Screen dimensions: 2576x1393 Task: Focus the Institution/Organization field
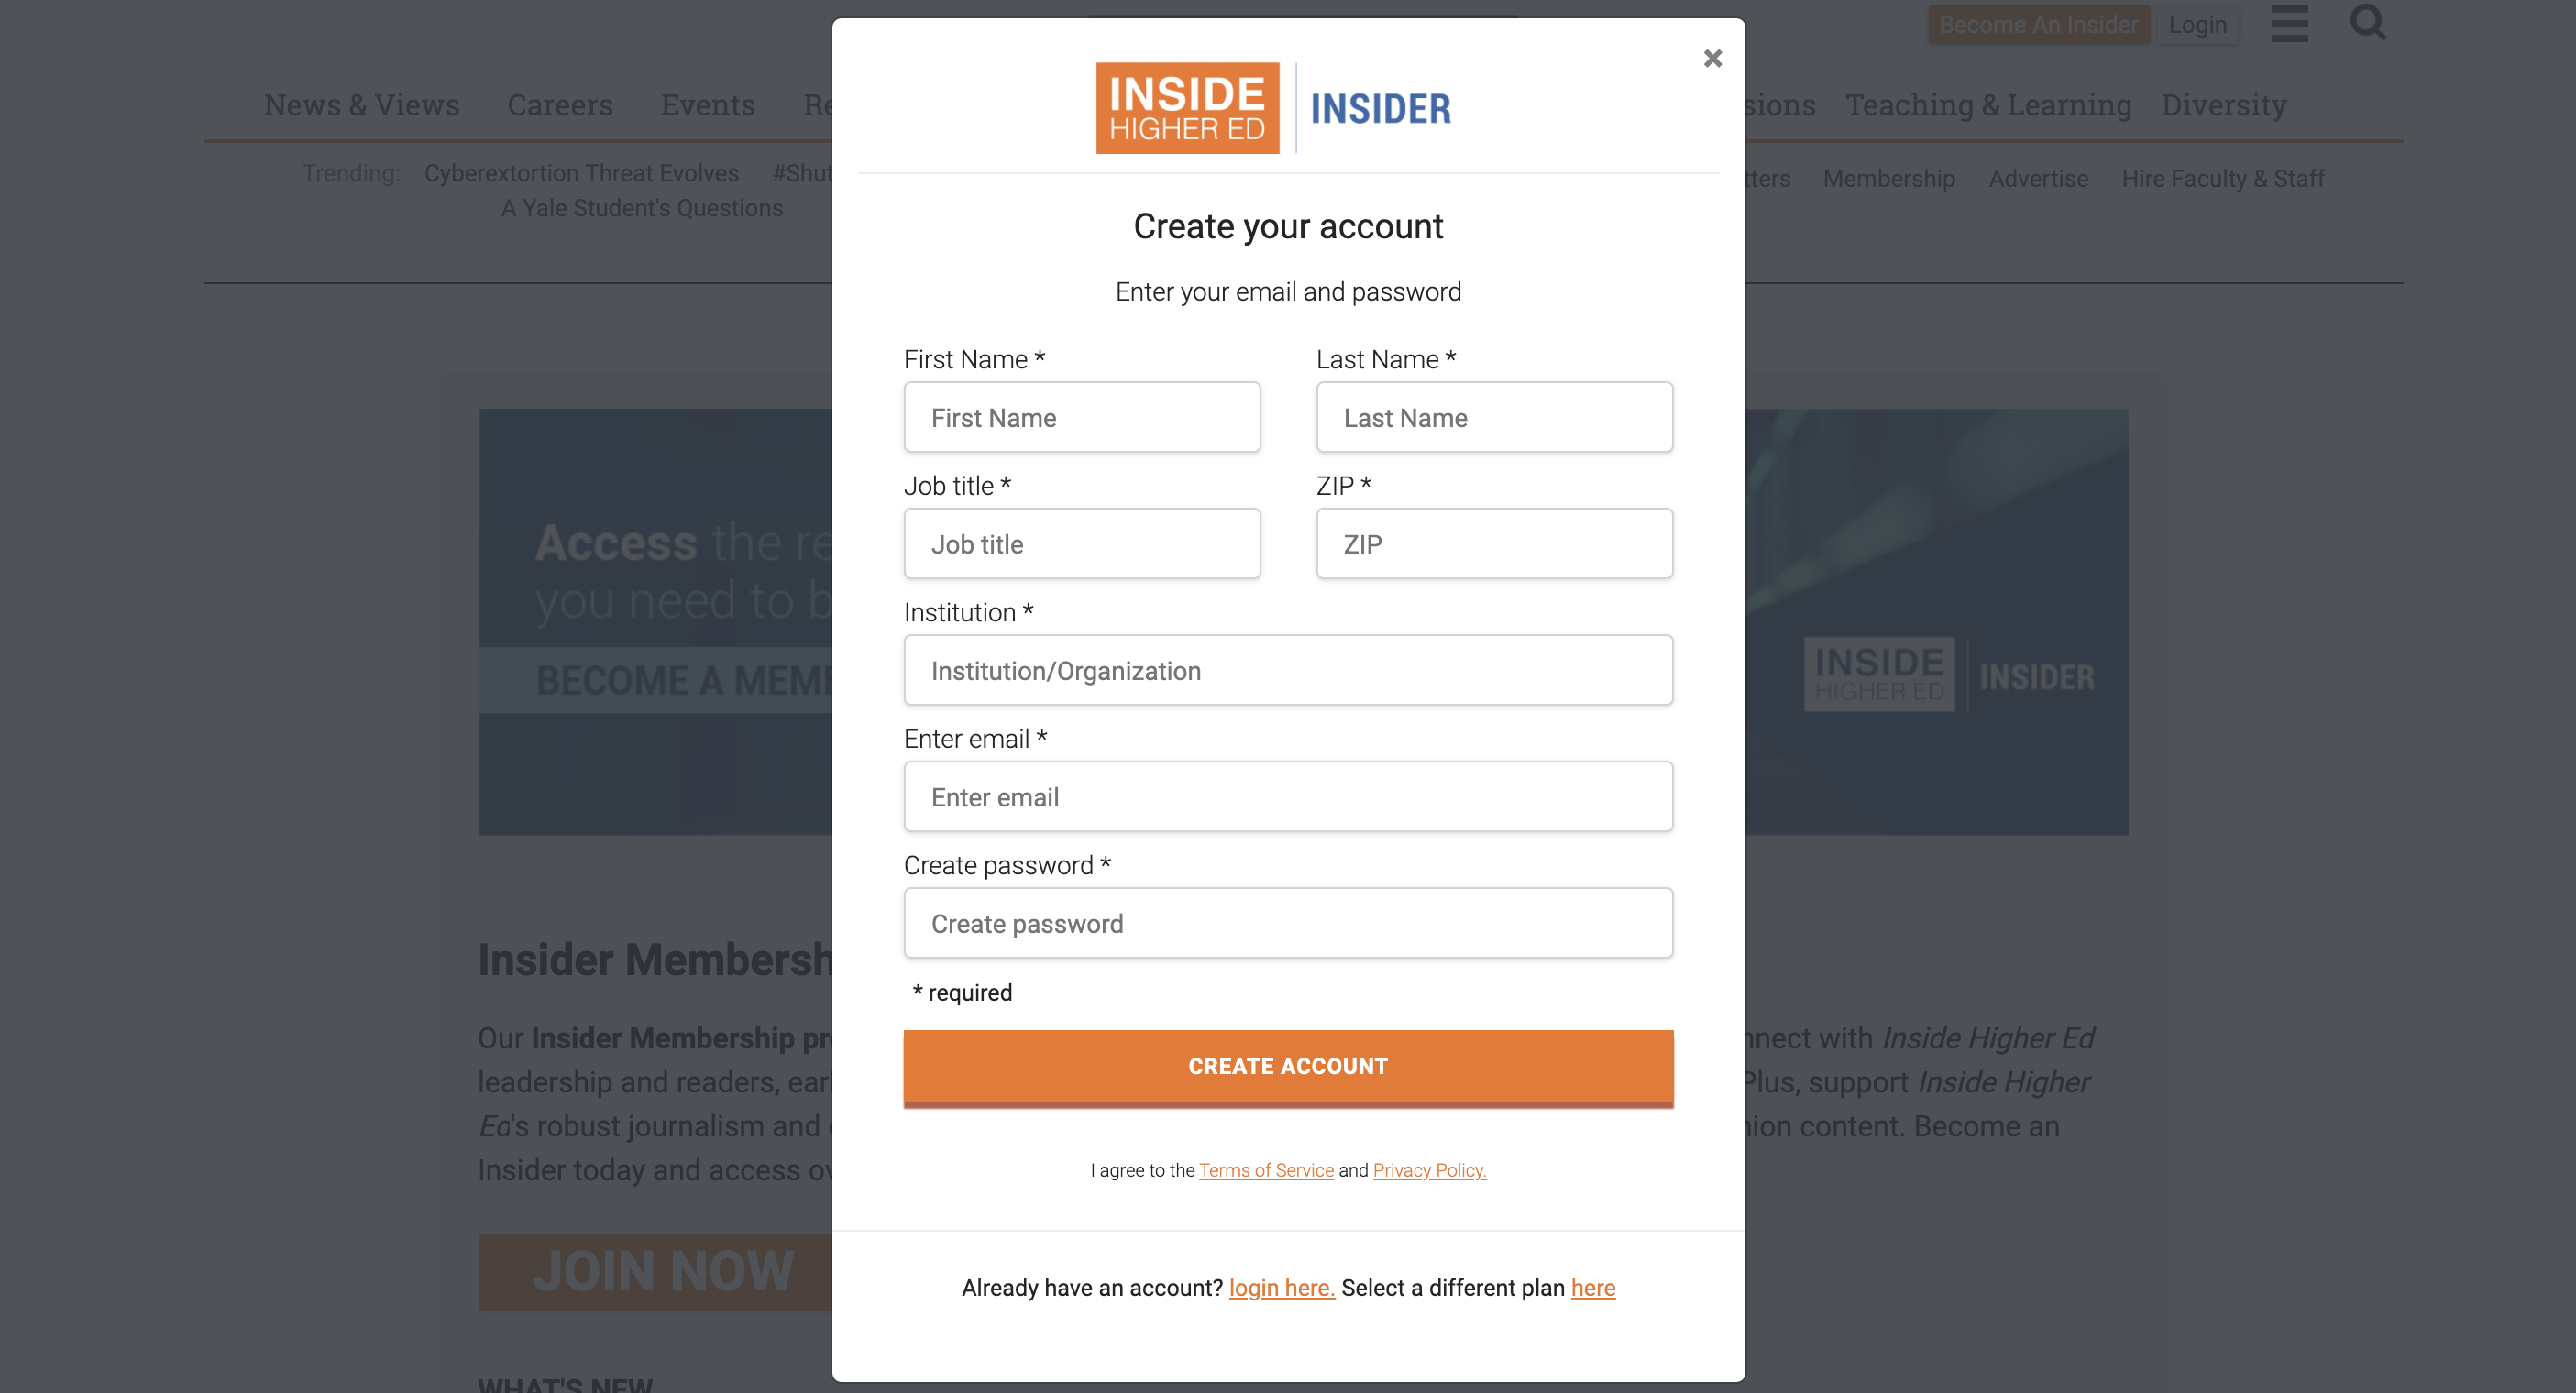click(1288, 671)
